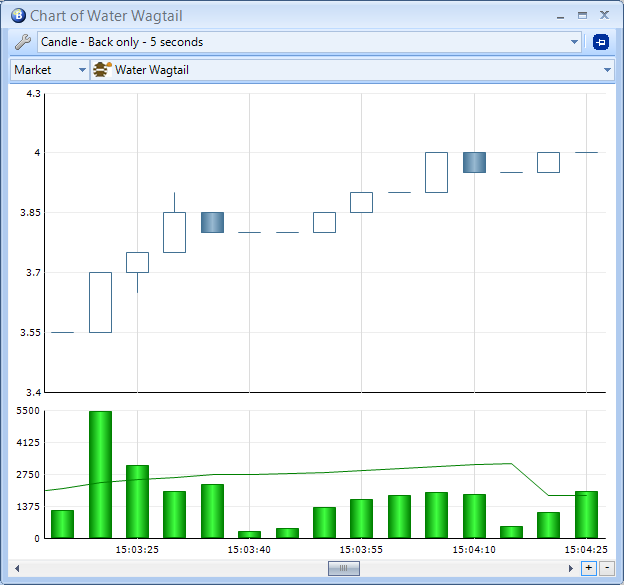The height and width of the screenshot is (585, 624).
Task: Click the app logo icon in the title bar
Action: click(x=18, y=16)
